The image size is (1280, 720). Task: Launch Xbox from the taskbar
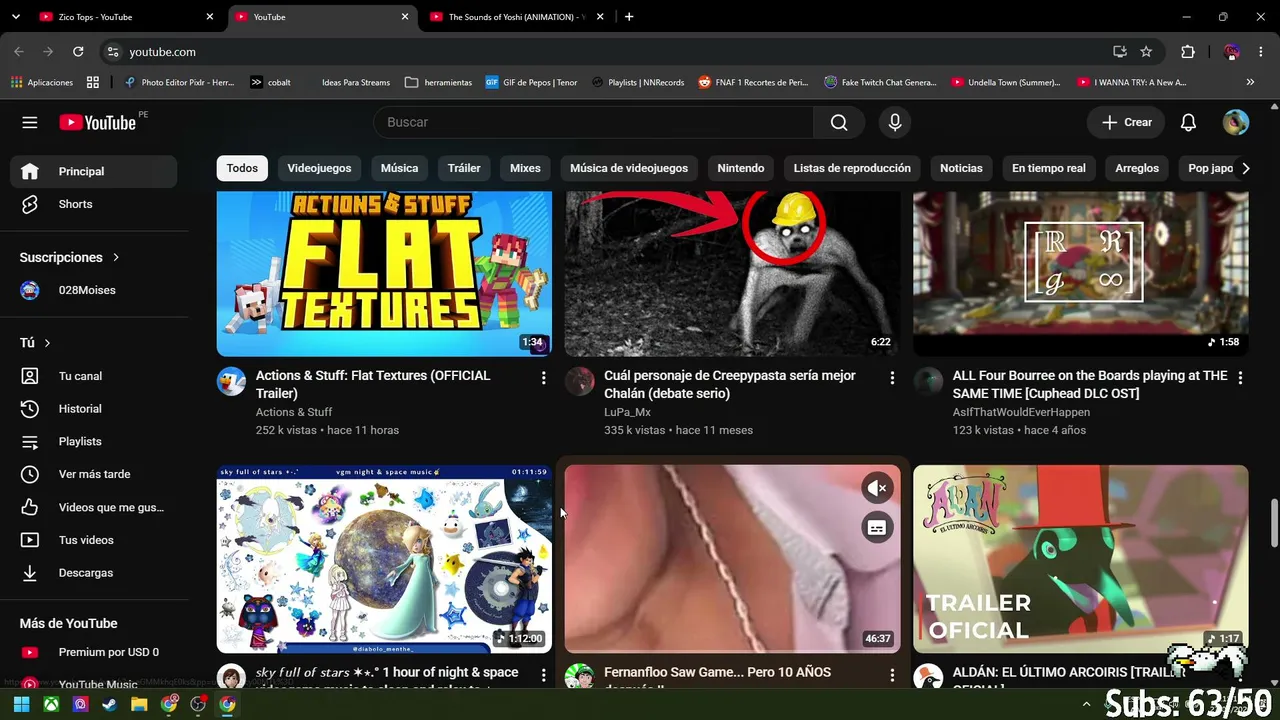coord(51,704)
